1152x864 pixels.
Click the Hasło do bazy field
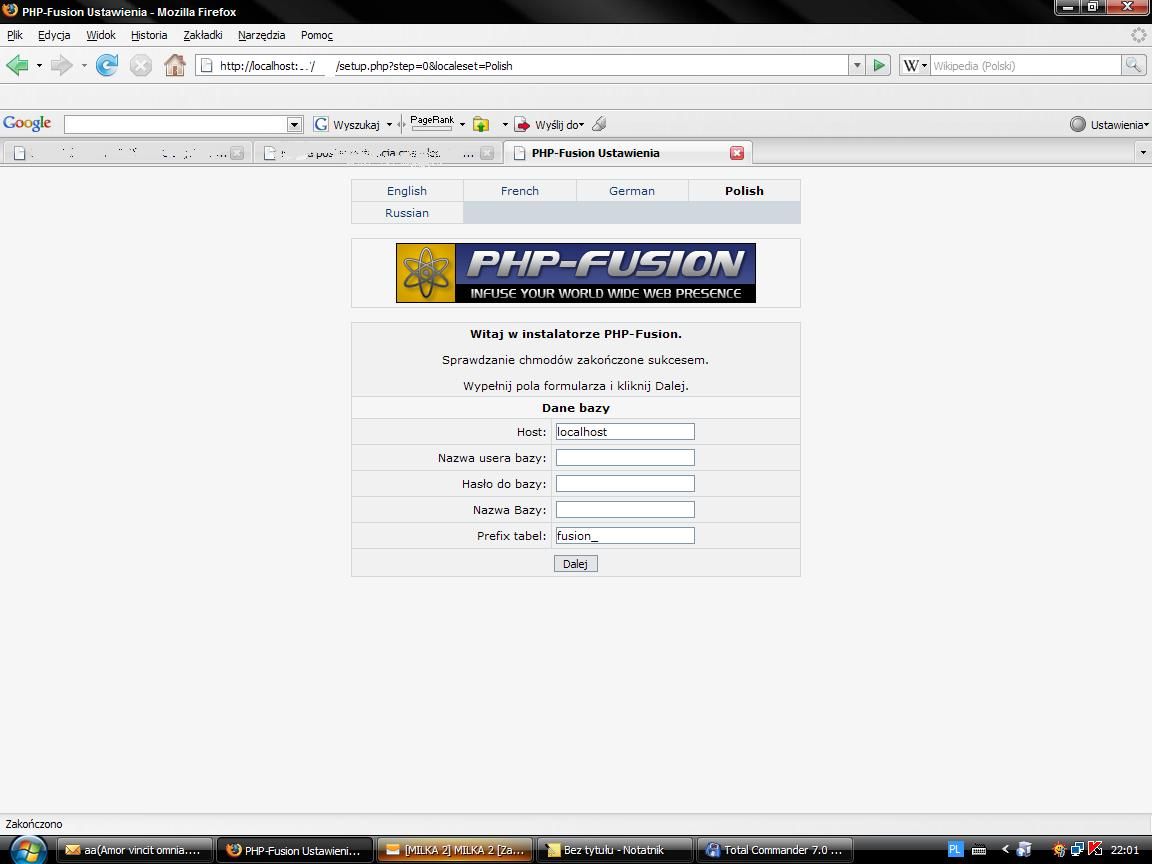pos(625,483)
